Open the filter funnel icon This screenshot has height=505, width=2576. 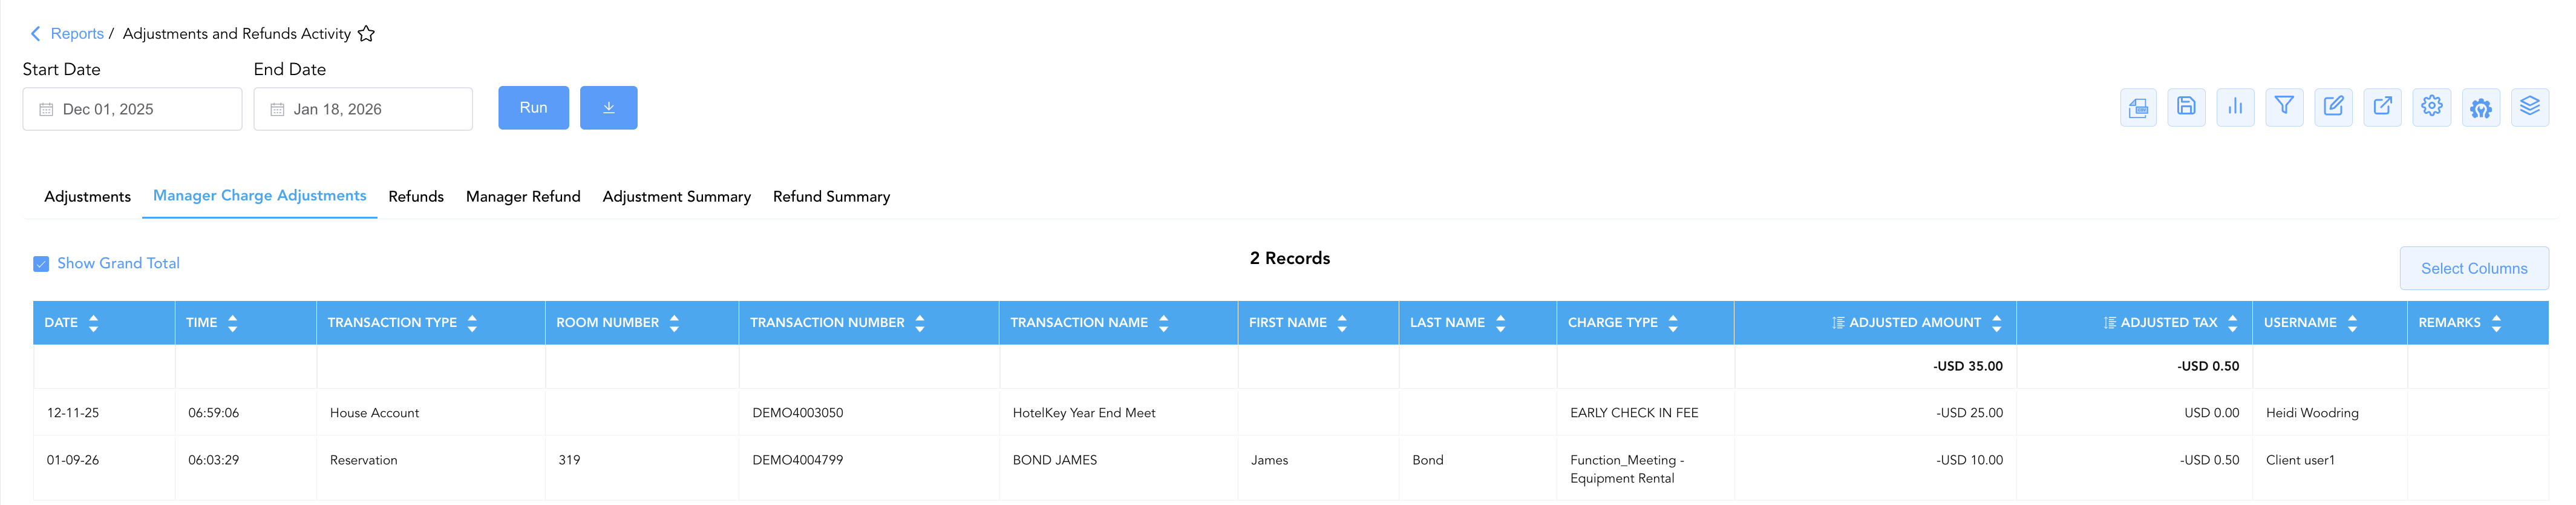pos(2284,108)
